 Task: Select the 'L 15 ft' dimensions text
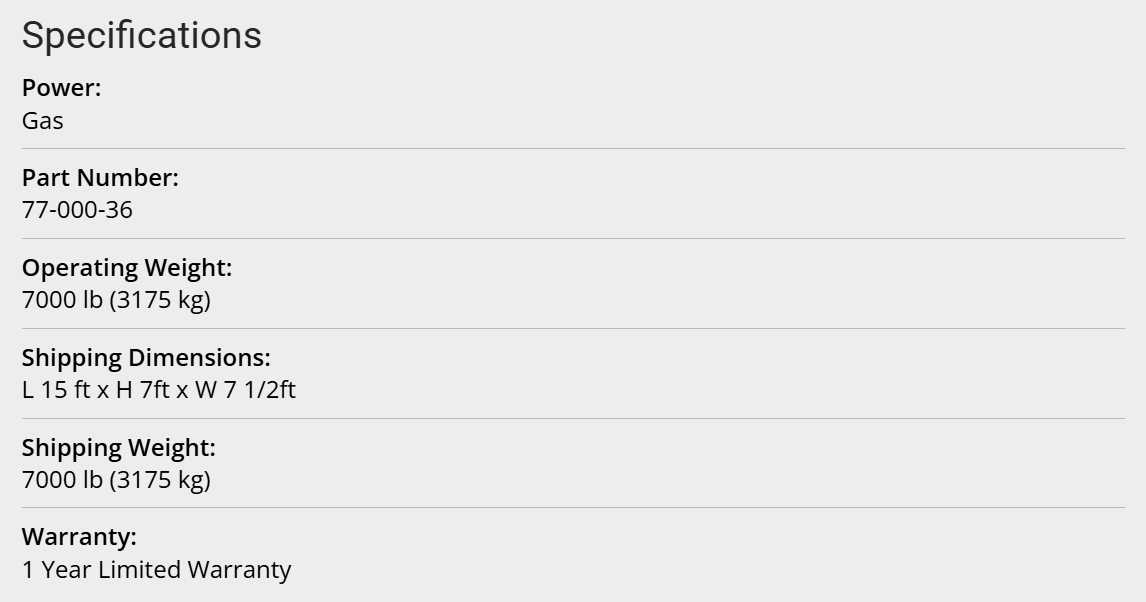click(x=56, y=390)
